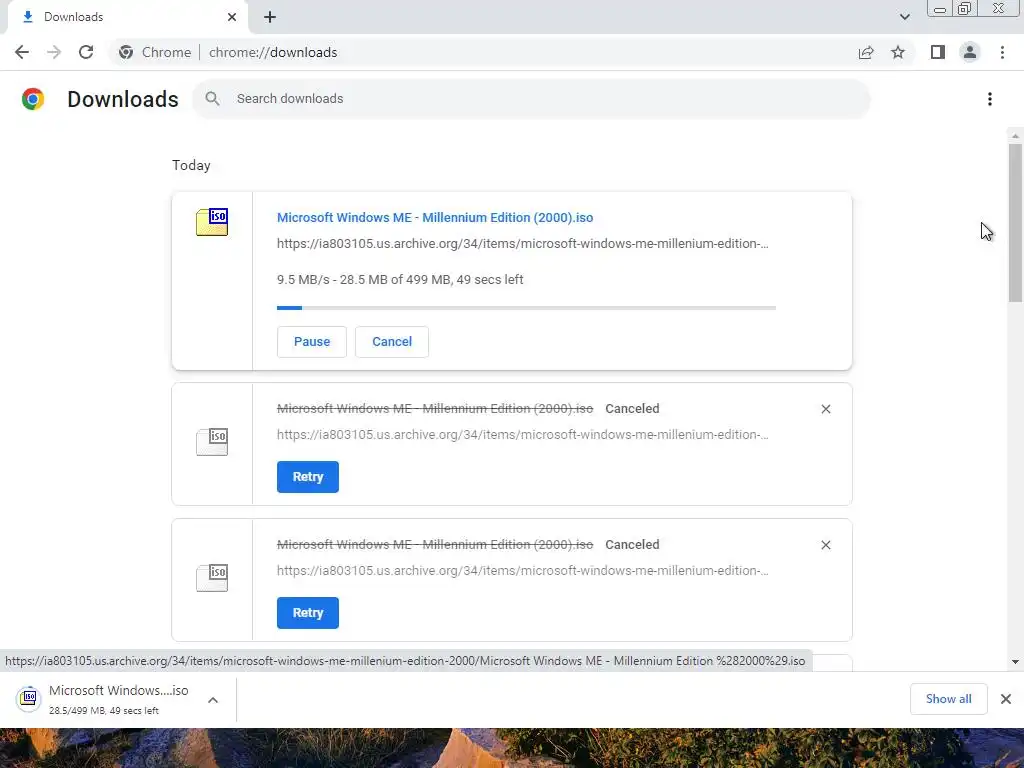Click the forward navigation arrow
The height and width of the screenshot is (768, 1024).
(54, 52)
